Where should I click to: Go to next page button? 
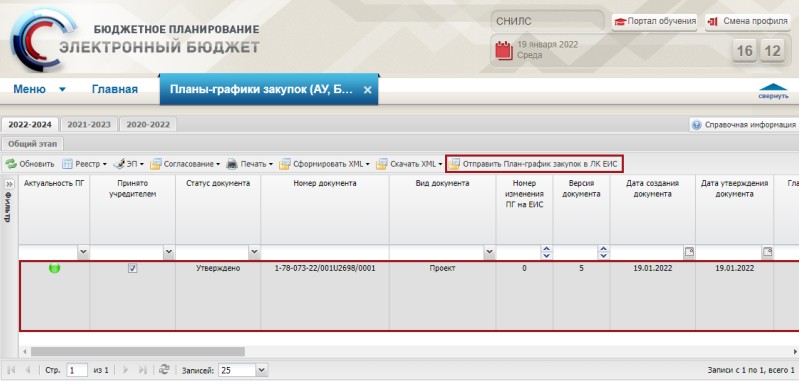125,370
